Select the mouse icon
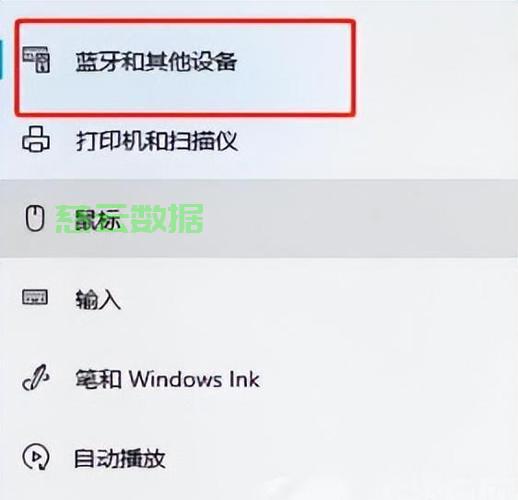Viewport: 518px width, 500px height. pyautogui.click(x=35, y=219)
